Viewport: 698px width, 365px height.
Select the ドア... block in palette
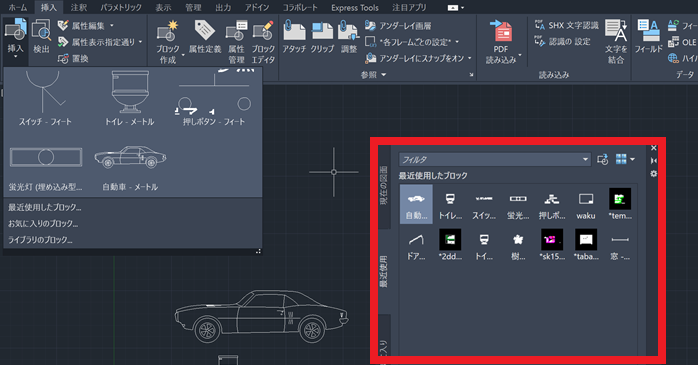pos(416,246)
